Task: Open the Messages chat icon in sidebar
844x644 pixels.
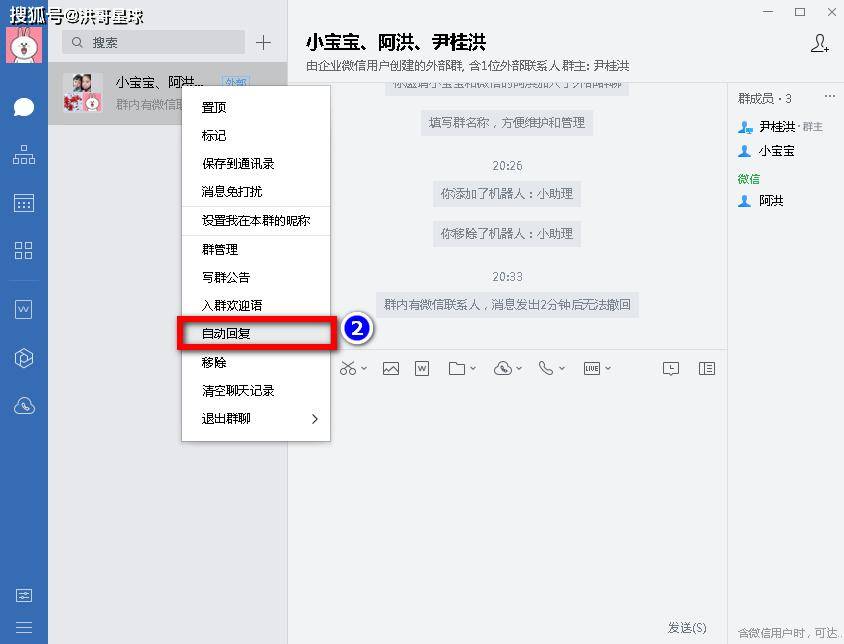Action: click(x=24, y=107)
